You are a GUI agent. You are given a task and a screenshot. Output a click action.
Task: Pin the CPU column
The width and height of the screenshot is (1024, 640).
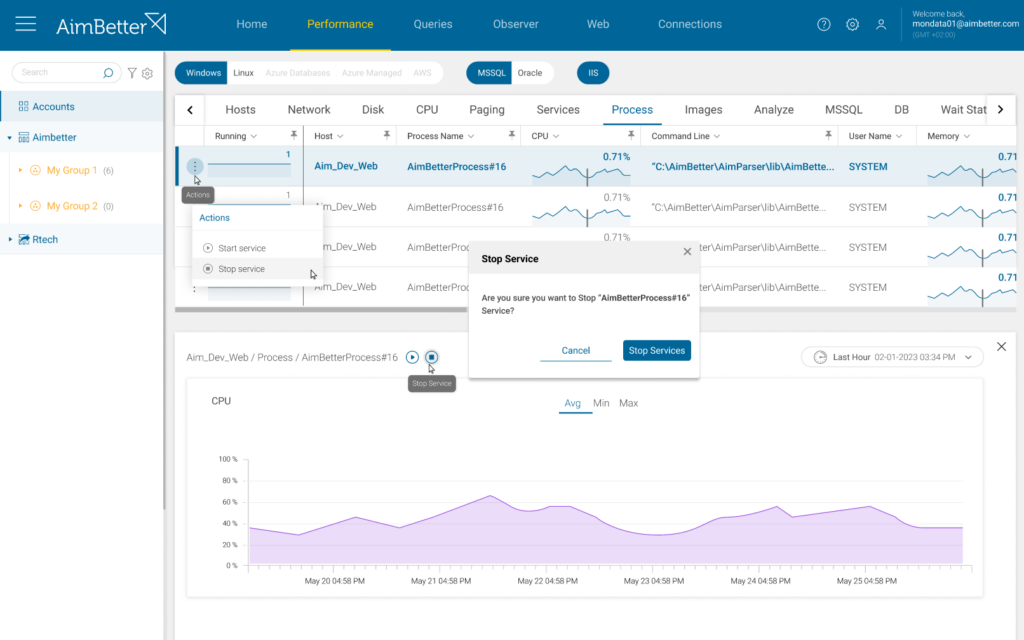631,135
